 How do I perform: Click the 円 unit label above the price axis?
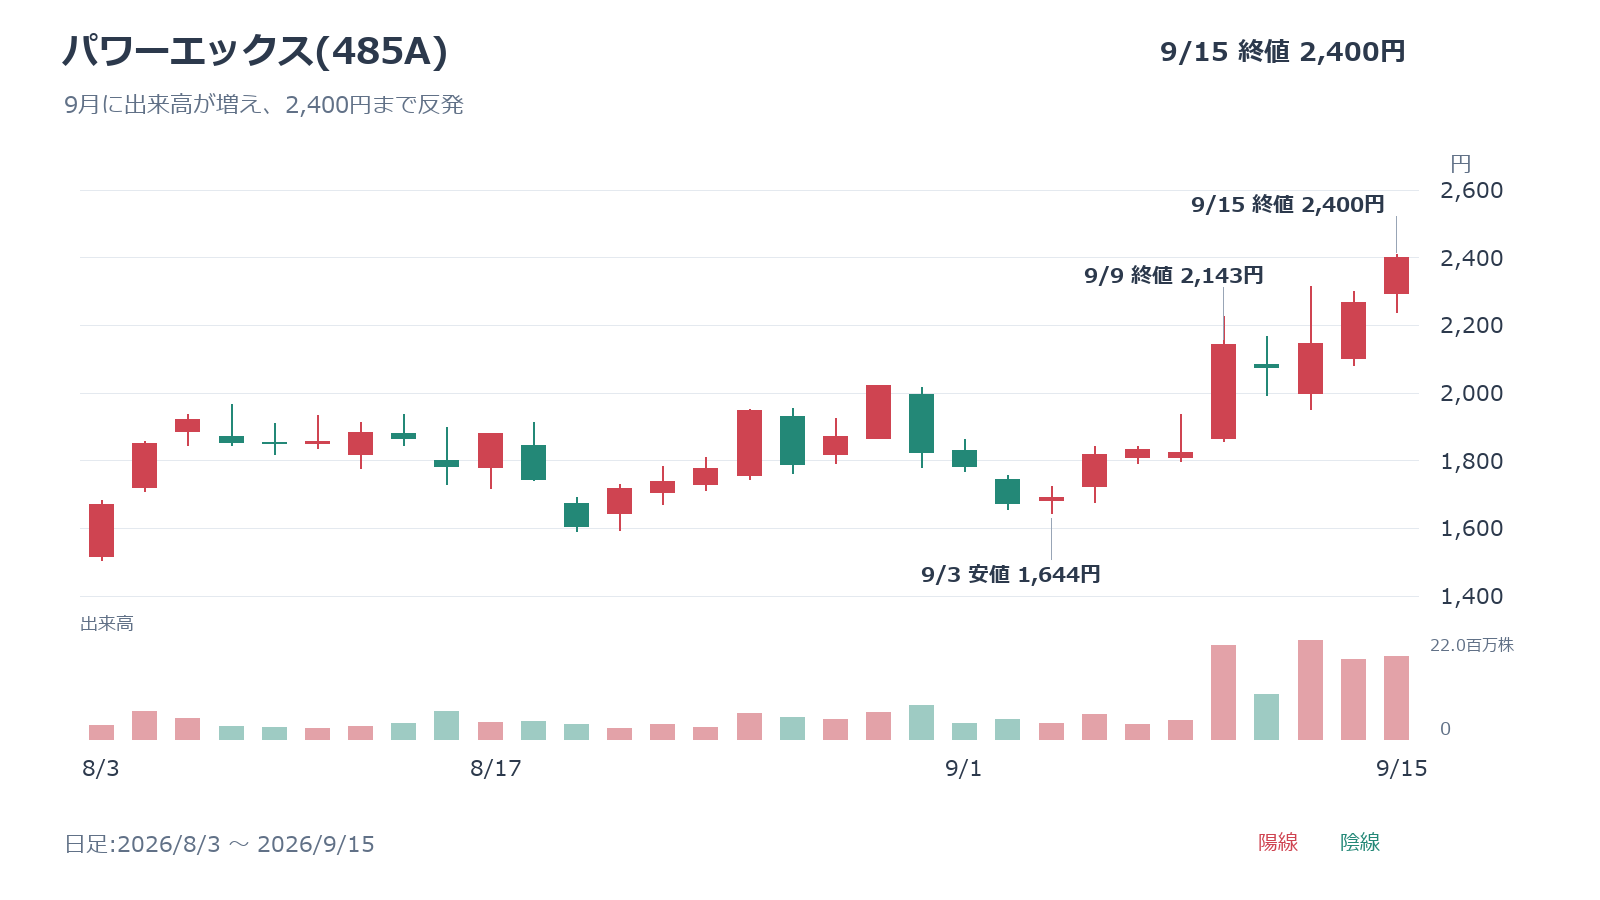click(1461, 164)
